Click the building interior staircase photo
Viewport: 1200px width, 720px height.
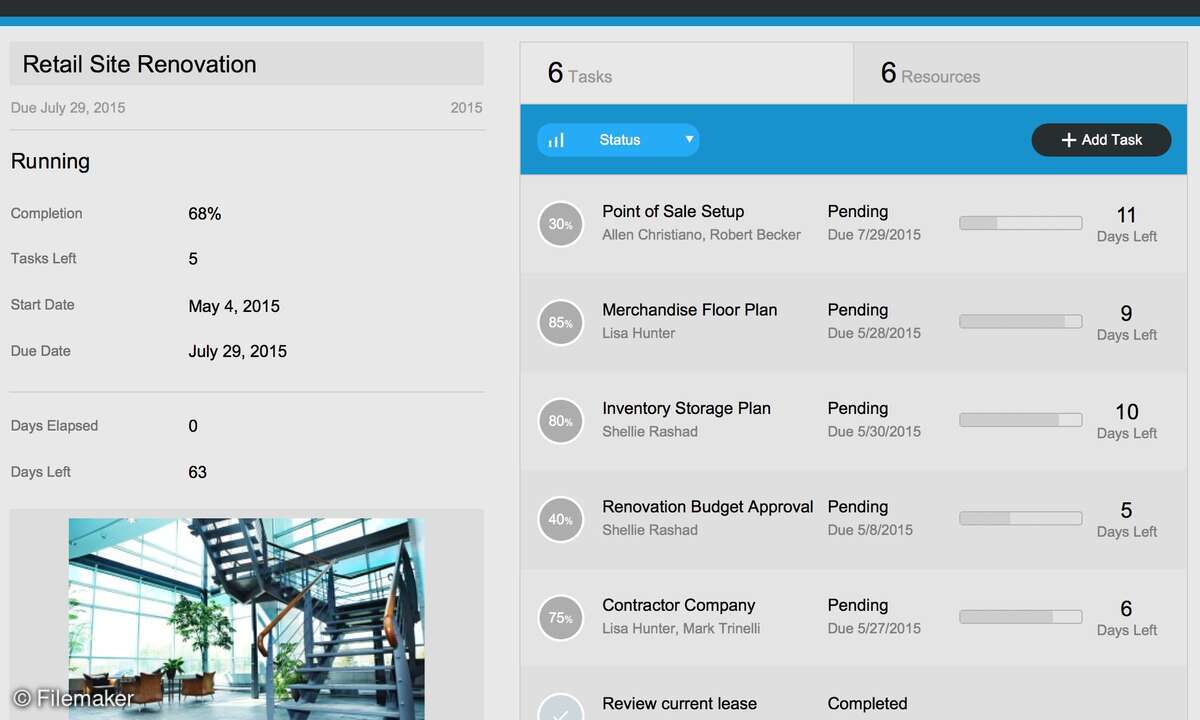point(246,618)
